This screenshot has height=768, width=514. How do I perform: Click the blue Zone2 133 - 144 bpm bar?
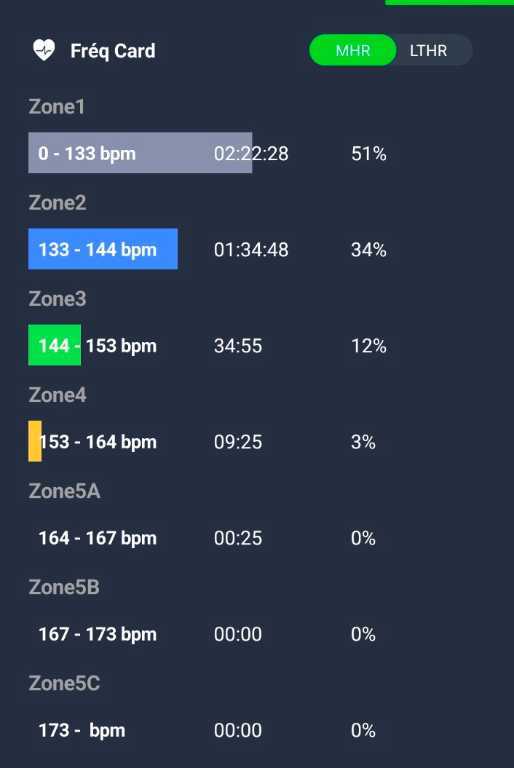103,249
